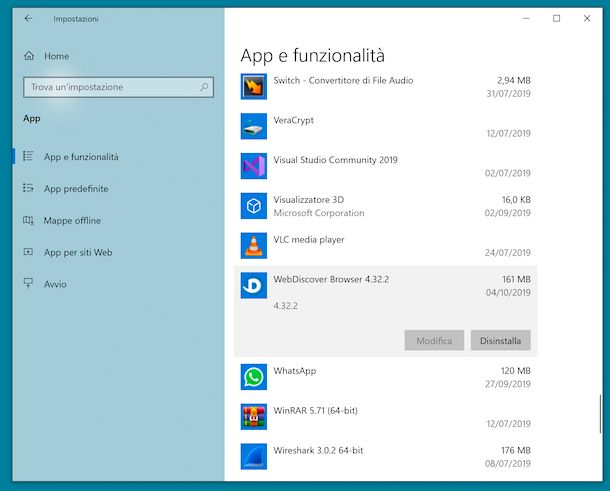Select the VeraCrypt list entry
This screenshot has width=610, height=491.
386,126
